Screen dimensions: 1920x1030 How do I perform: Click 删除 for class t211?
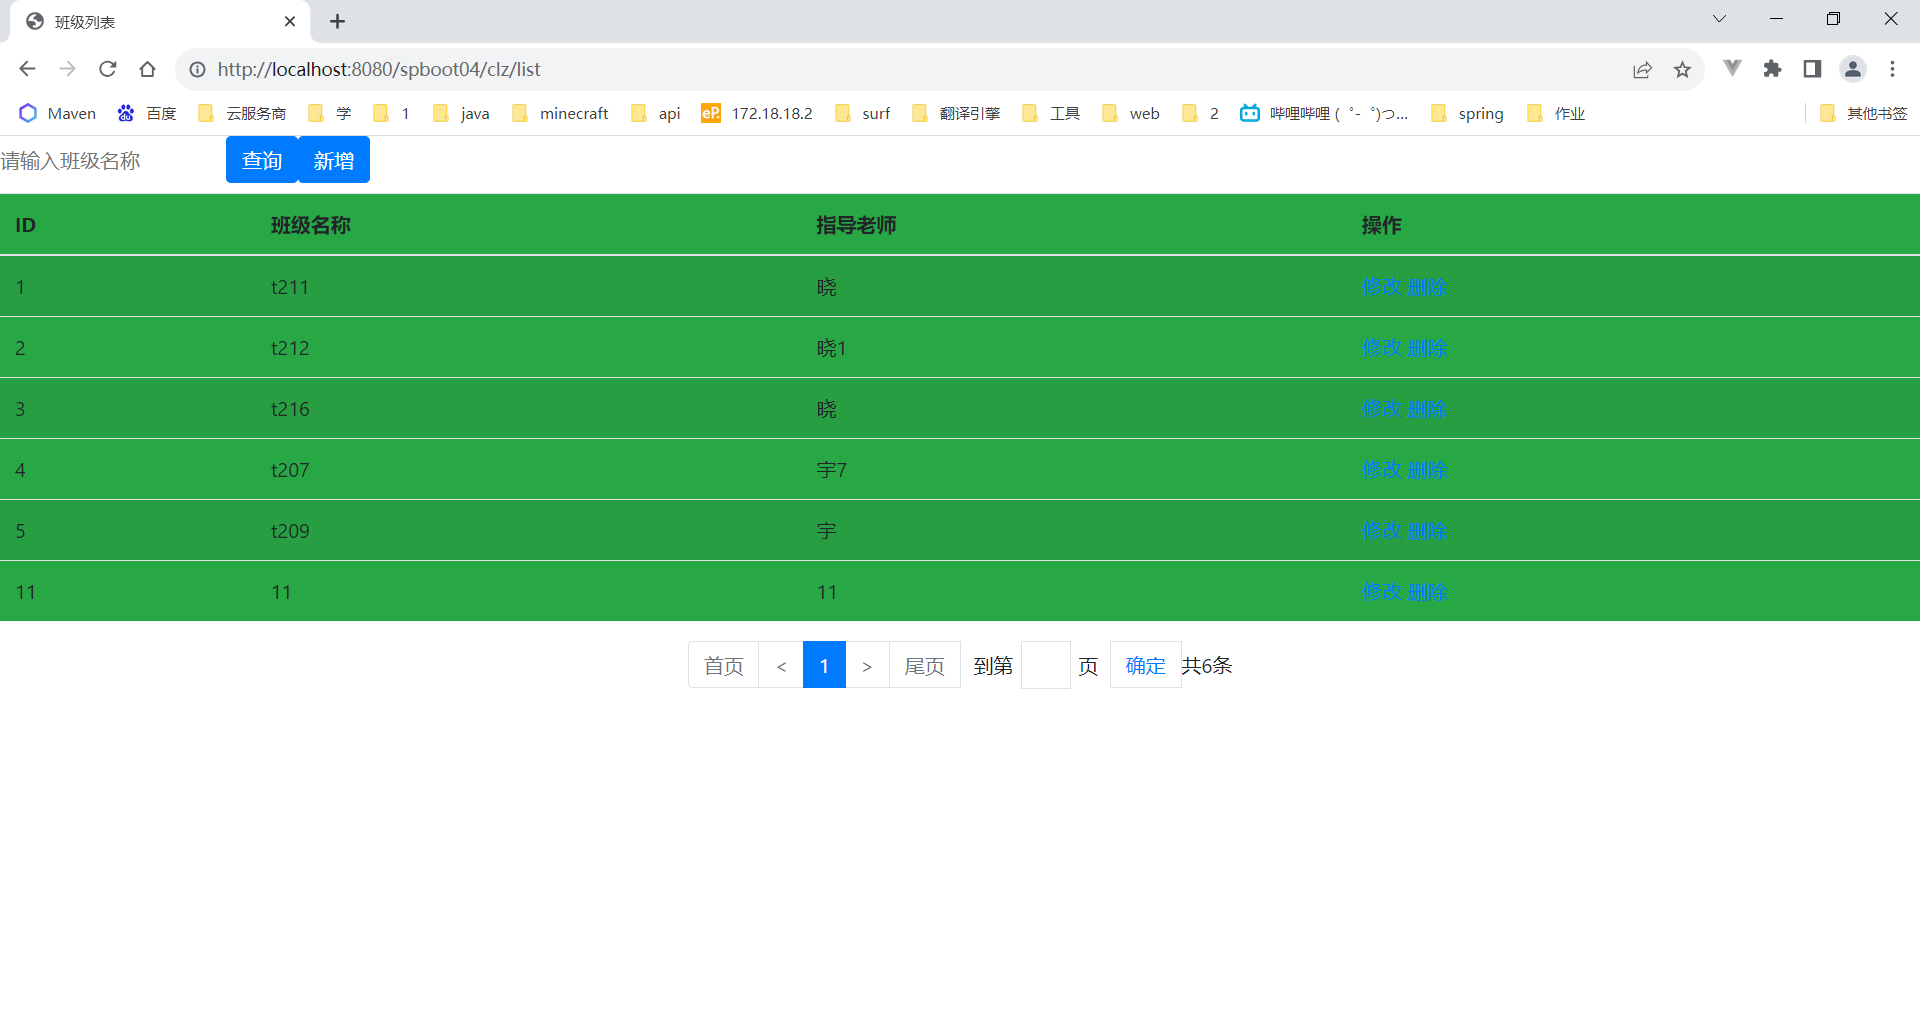click(1427, 287)
